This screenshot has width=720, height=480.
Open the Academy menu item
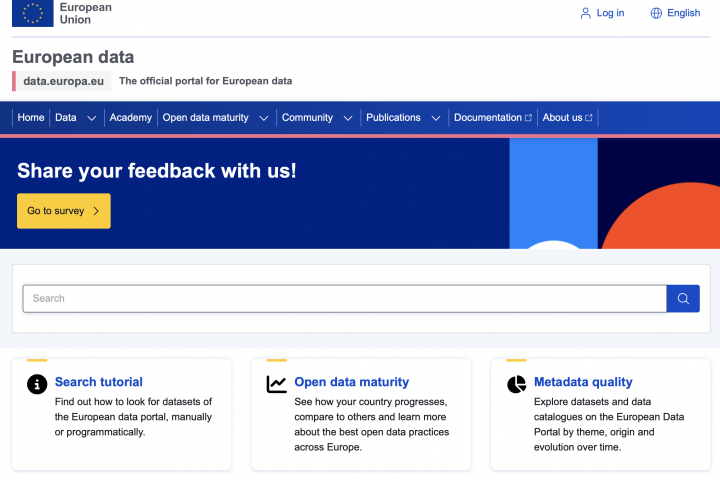tap(131, 118)
